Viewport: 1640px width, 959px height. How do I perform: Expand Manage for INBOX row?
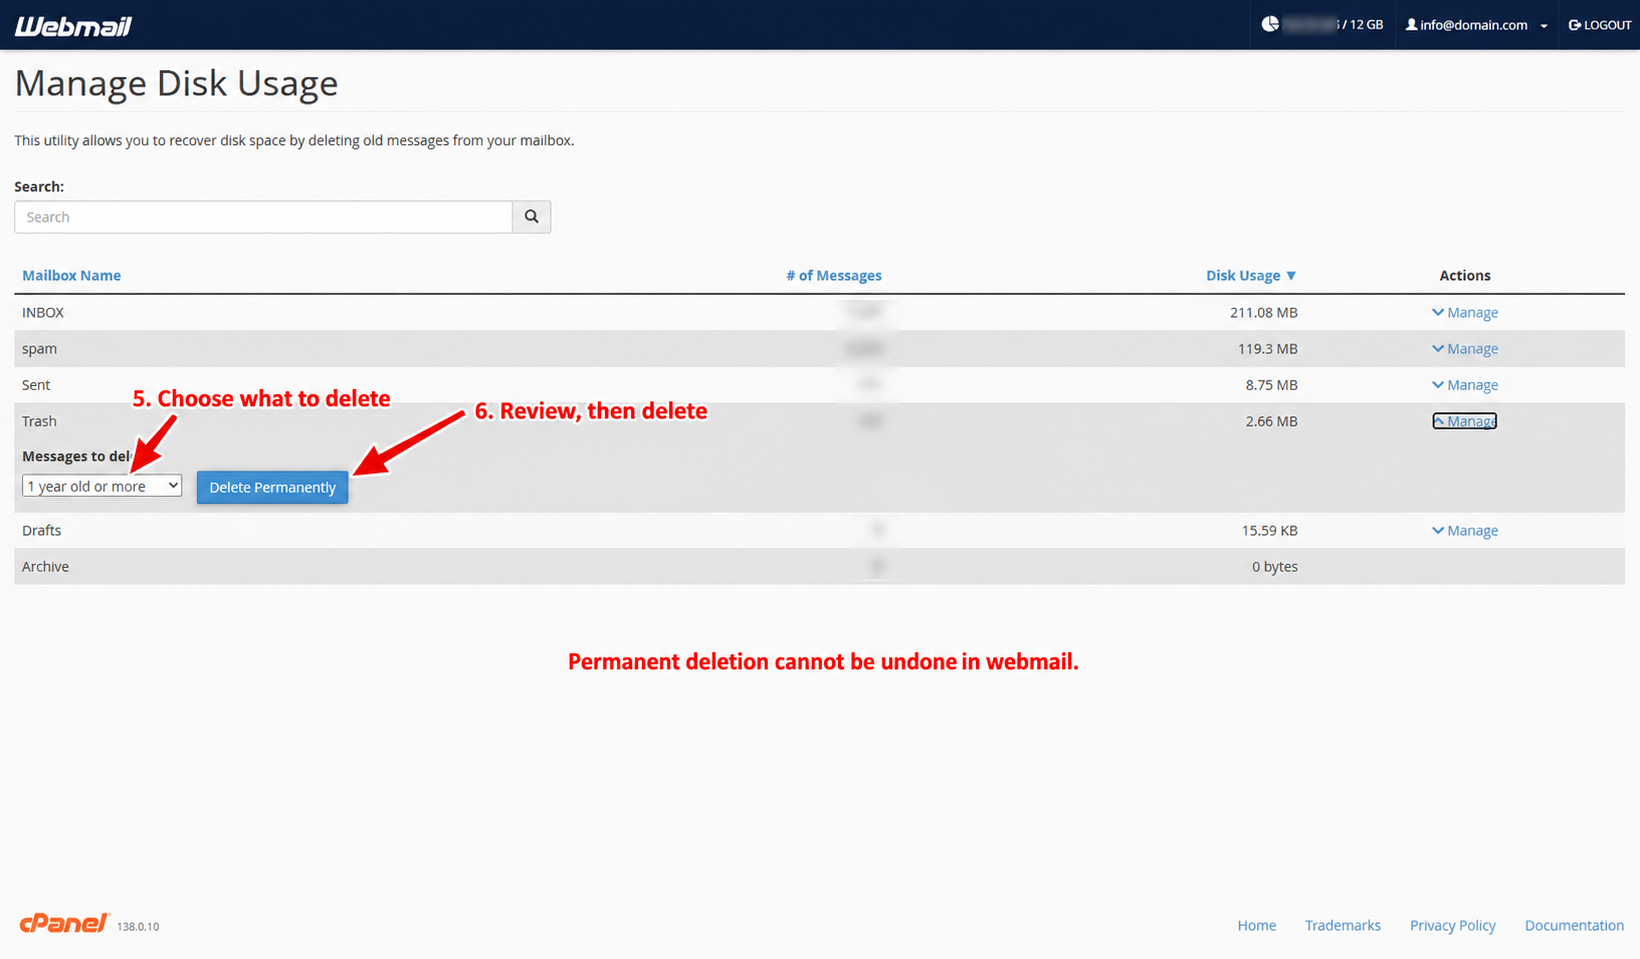[1465, 312]
